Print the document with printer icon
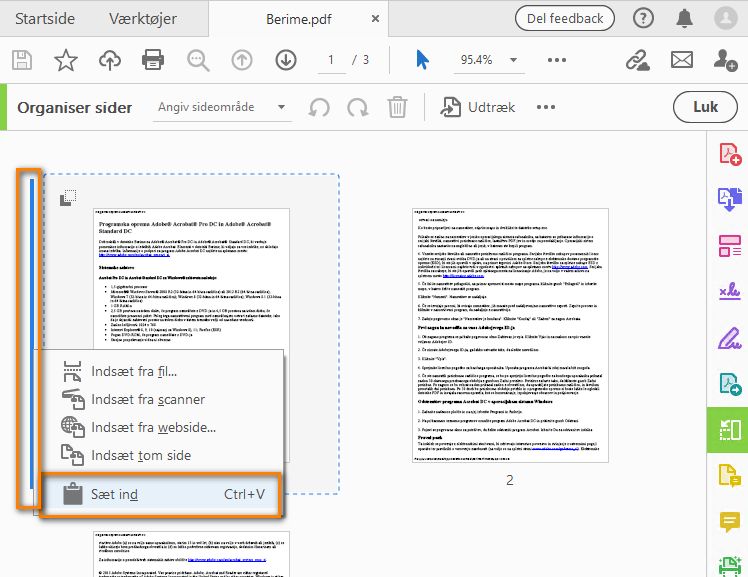 coord(153,60)
